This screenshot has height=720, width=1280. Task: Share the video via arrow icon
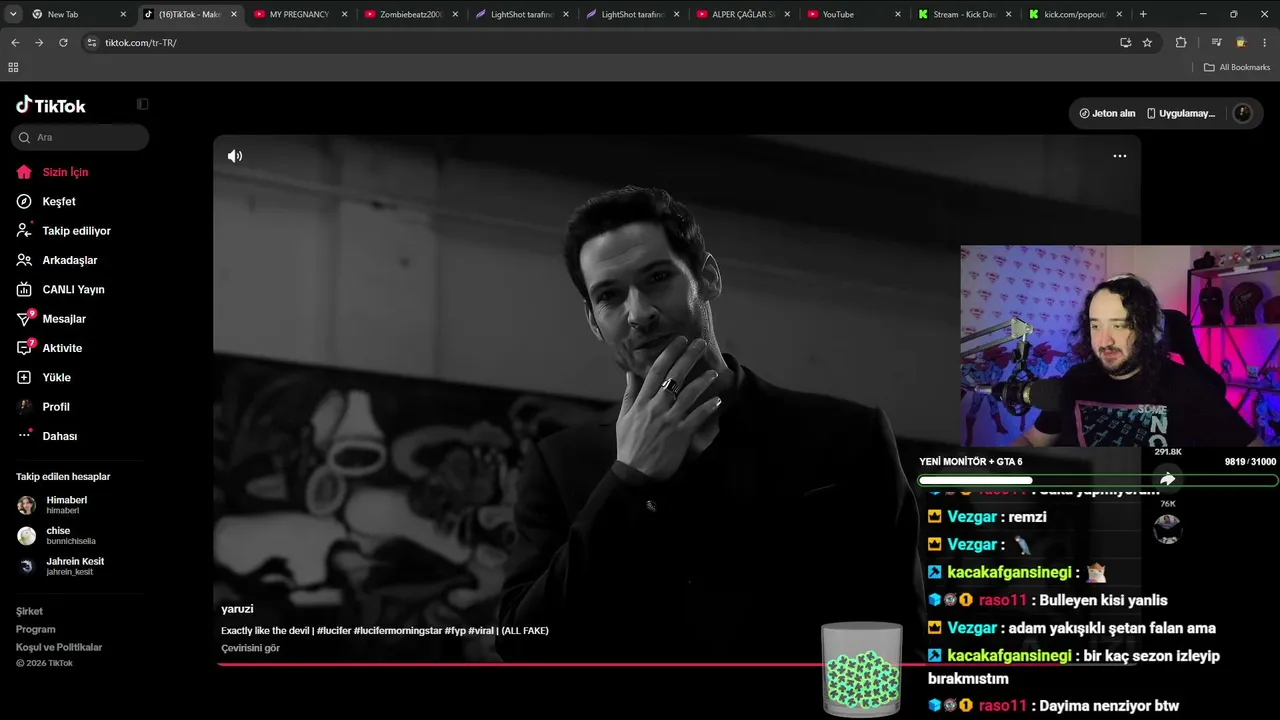coord(1167,479)
